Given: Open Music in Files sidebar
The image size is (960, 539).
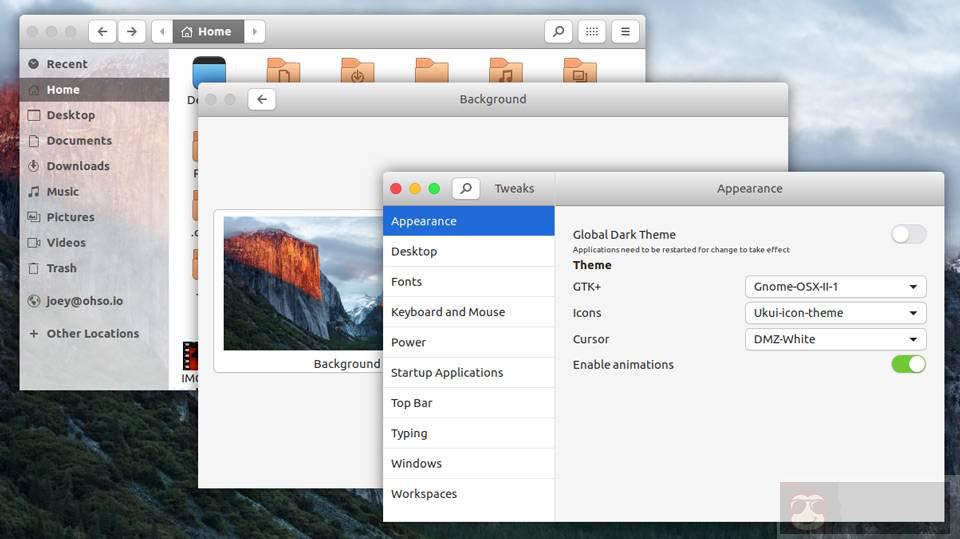Looking at the screenshot, I should pyautogui.click(x=94, y=192).
